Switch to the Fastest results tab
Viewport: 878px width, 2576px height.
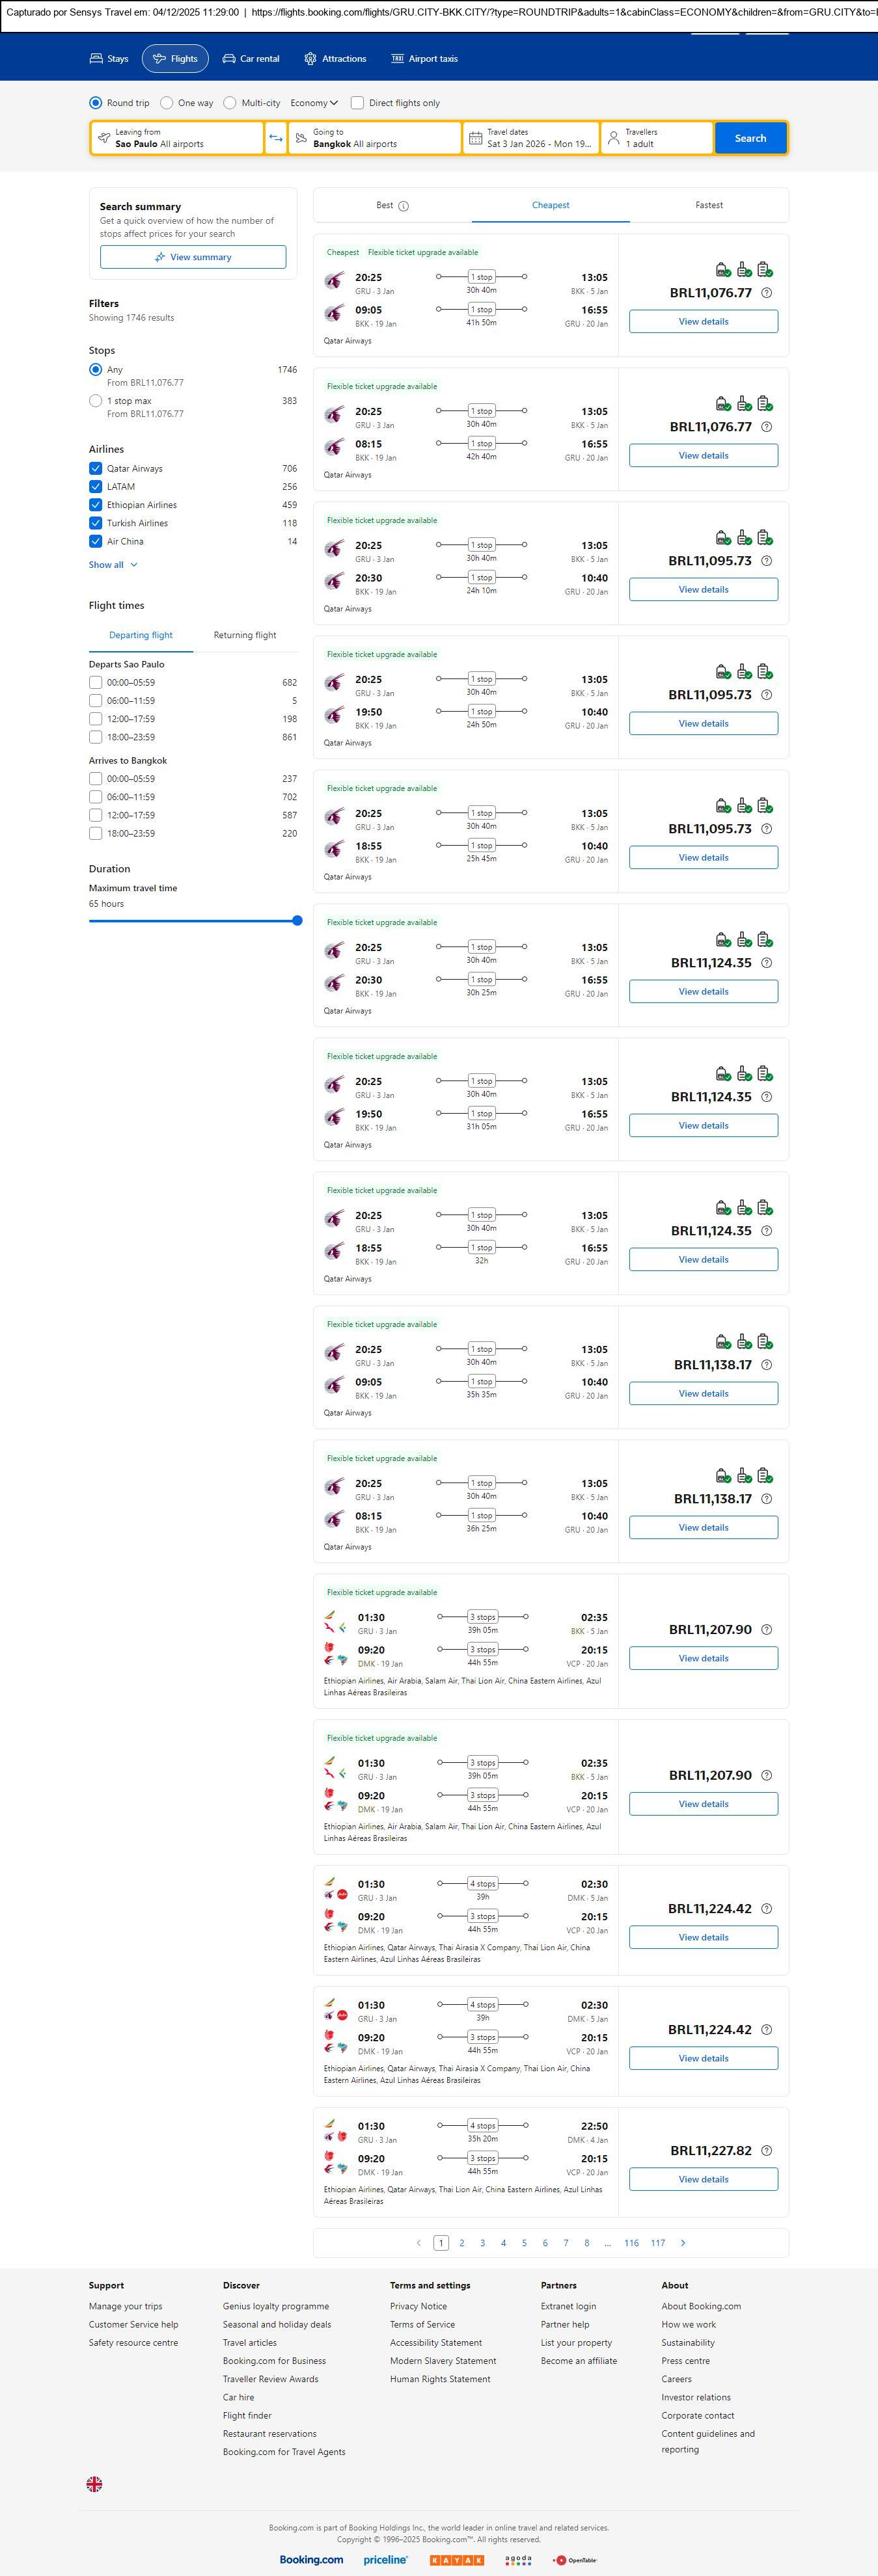click(x=708, y=205)
